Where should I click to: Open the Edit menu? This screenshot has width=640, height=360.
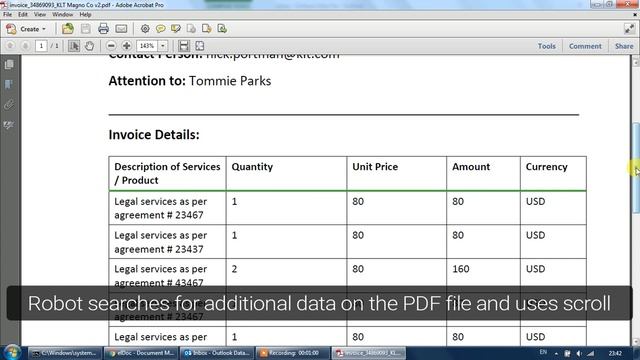[23, 14]
